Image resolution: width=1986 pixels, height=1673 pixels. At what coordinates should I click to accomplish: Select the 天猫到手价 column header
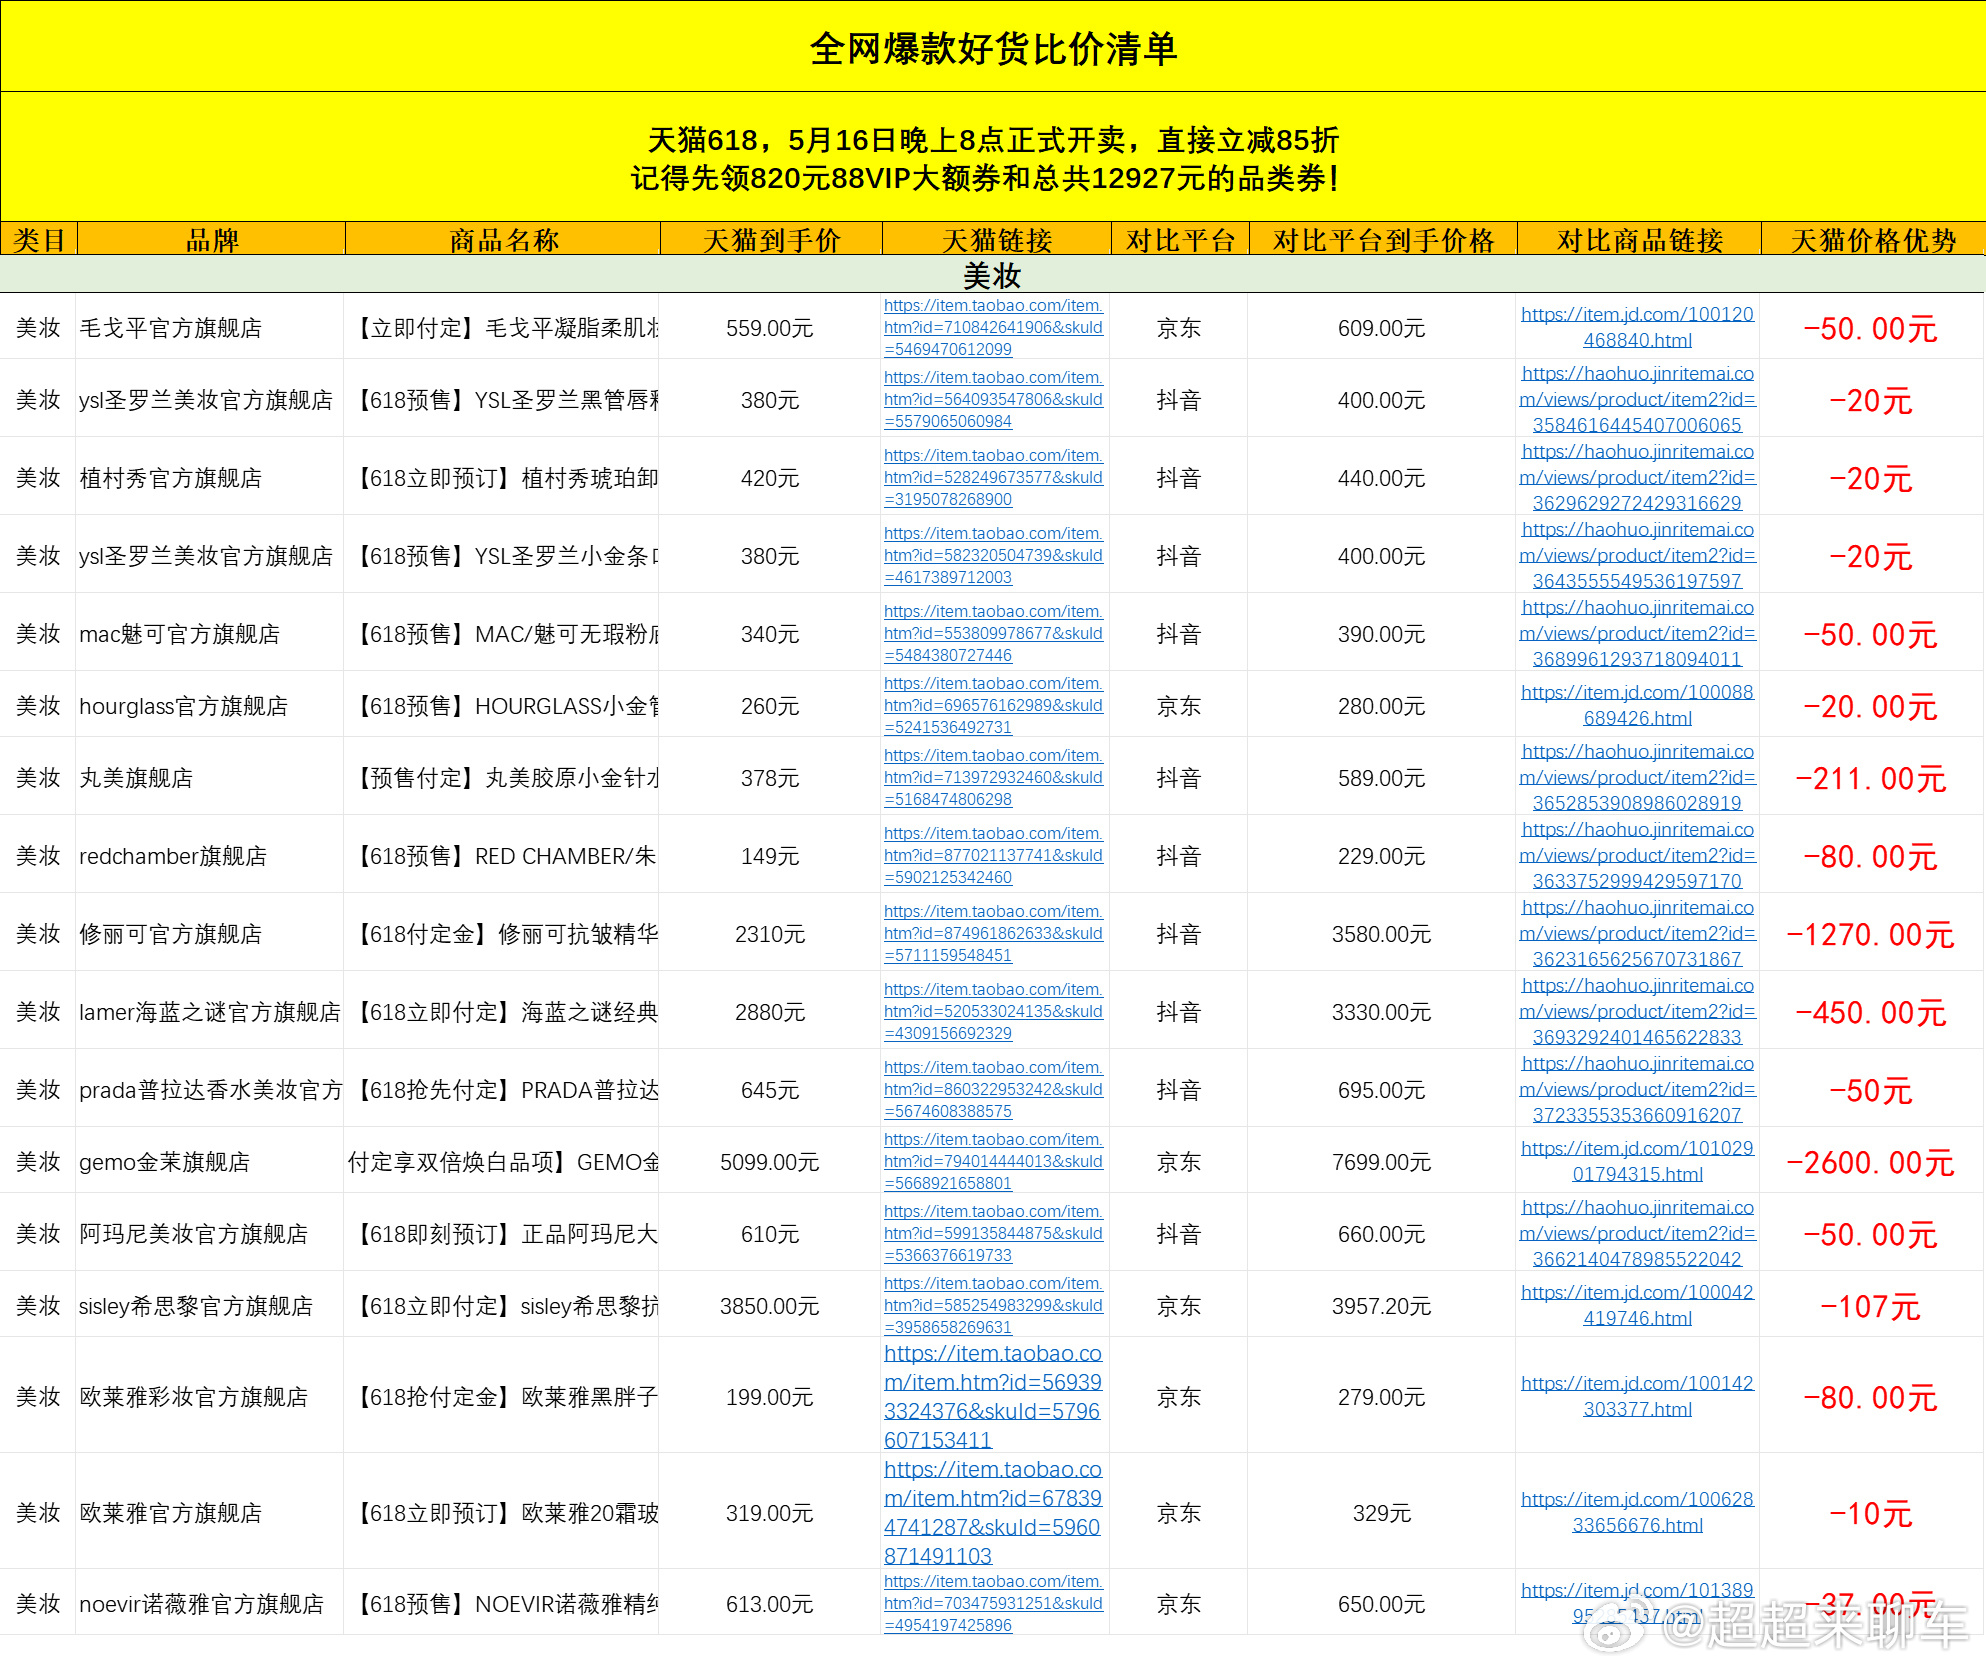click(771, 240)
